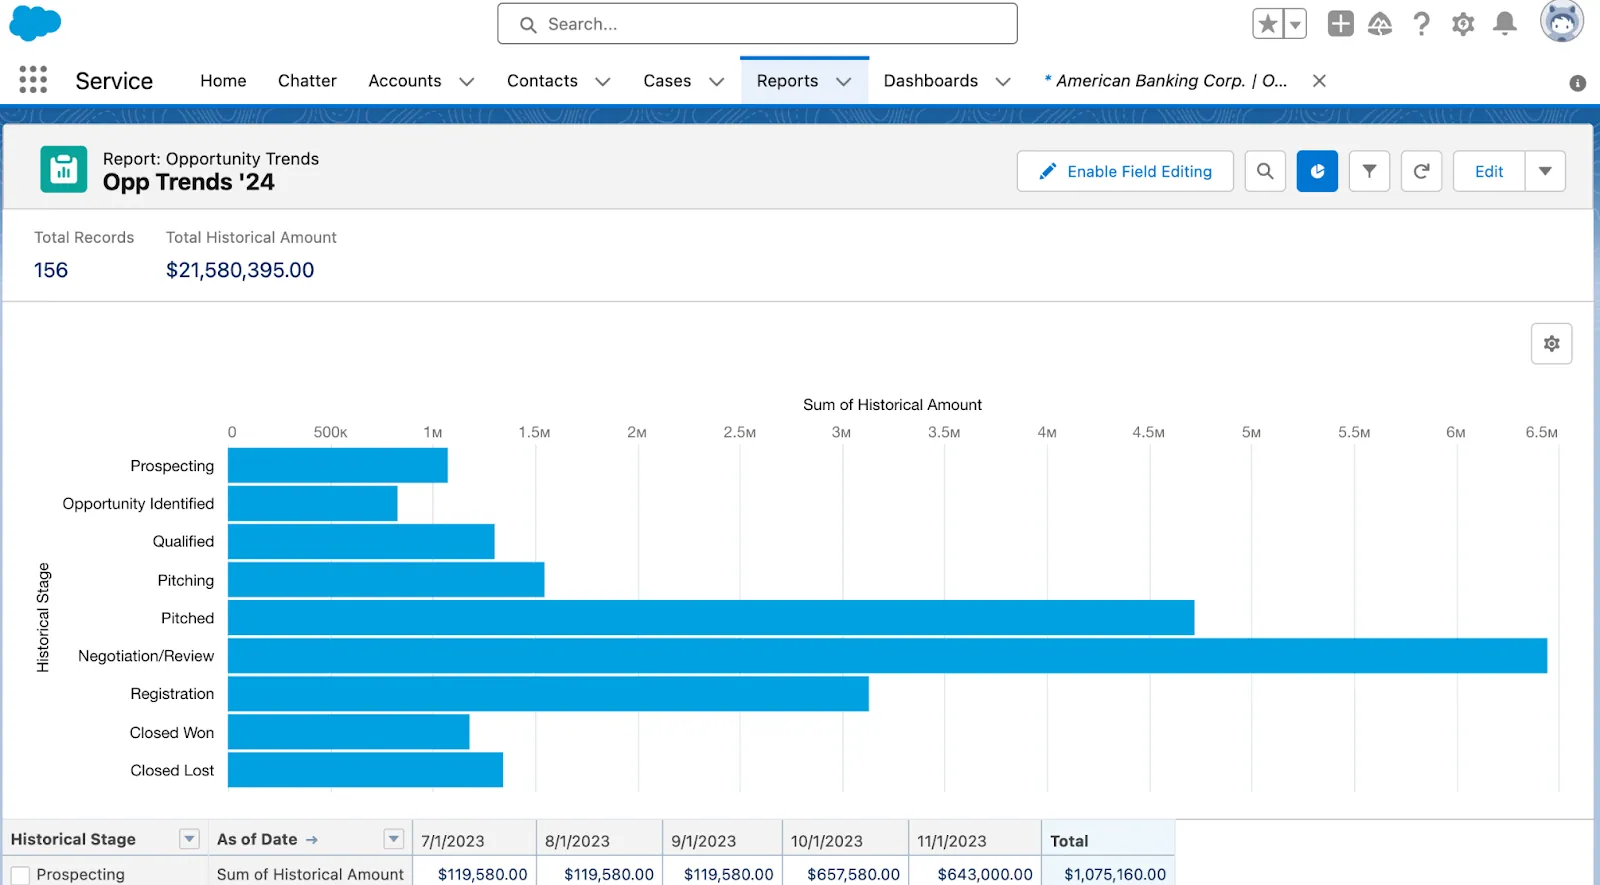Screen dimensions: 1600x885
Task: Open Trailhead guidance icon
Action: click(x=1380, y=24)
